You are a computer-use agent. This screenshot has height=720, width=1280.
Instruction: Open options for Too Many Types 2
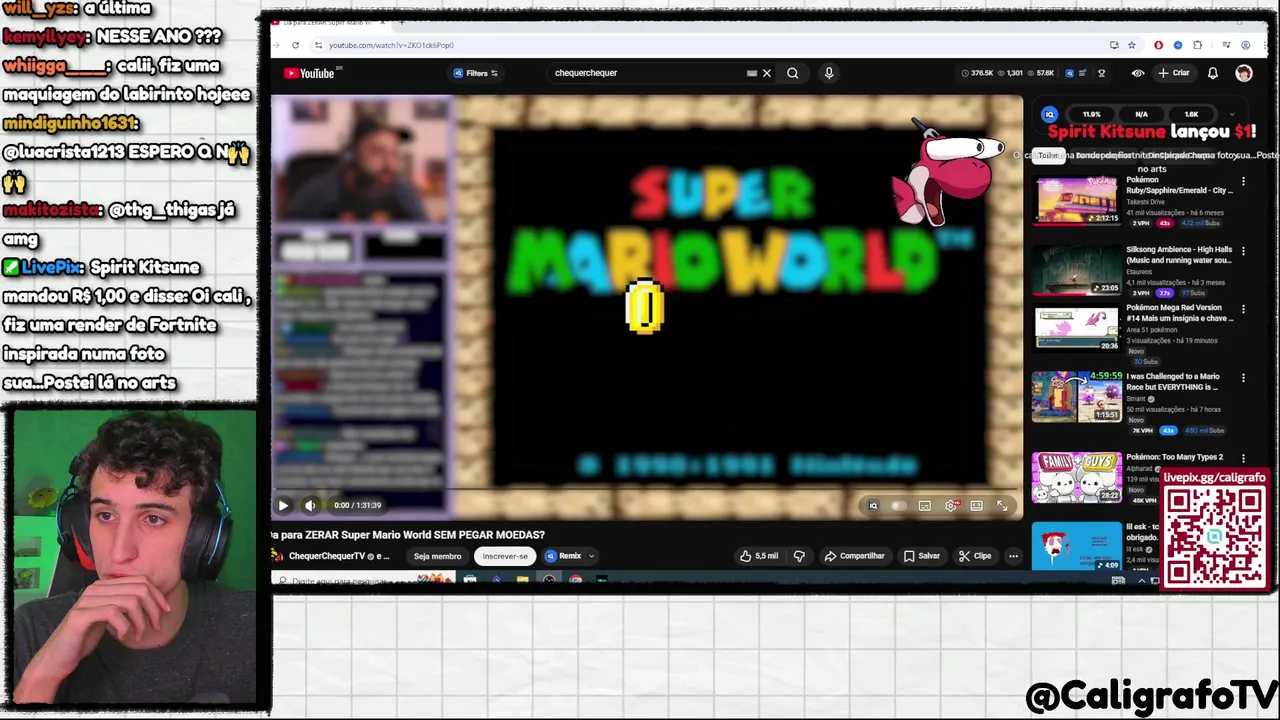pos(1243,458)
